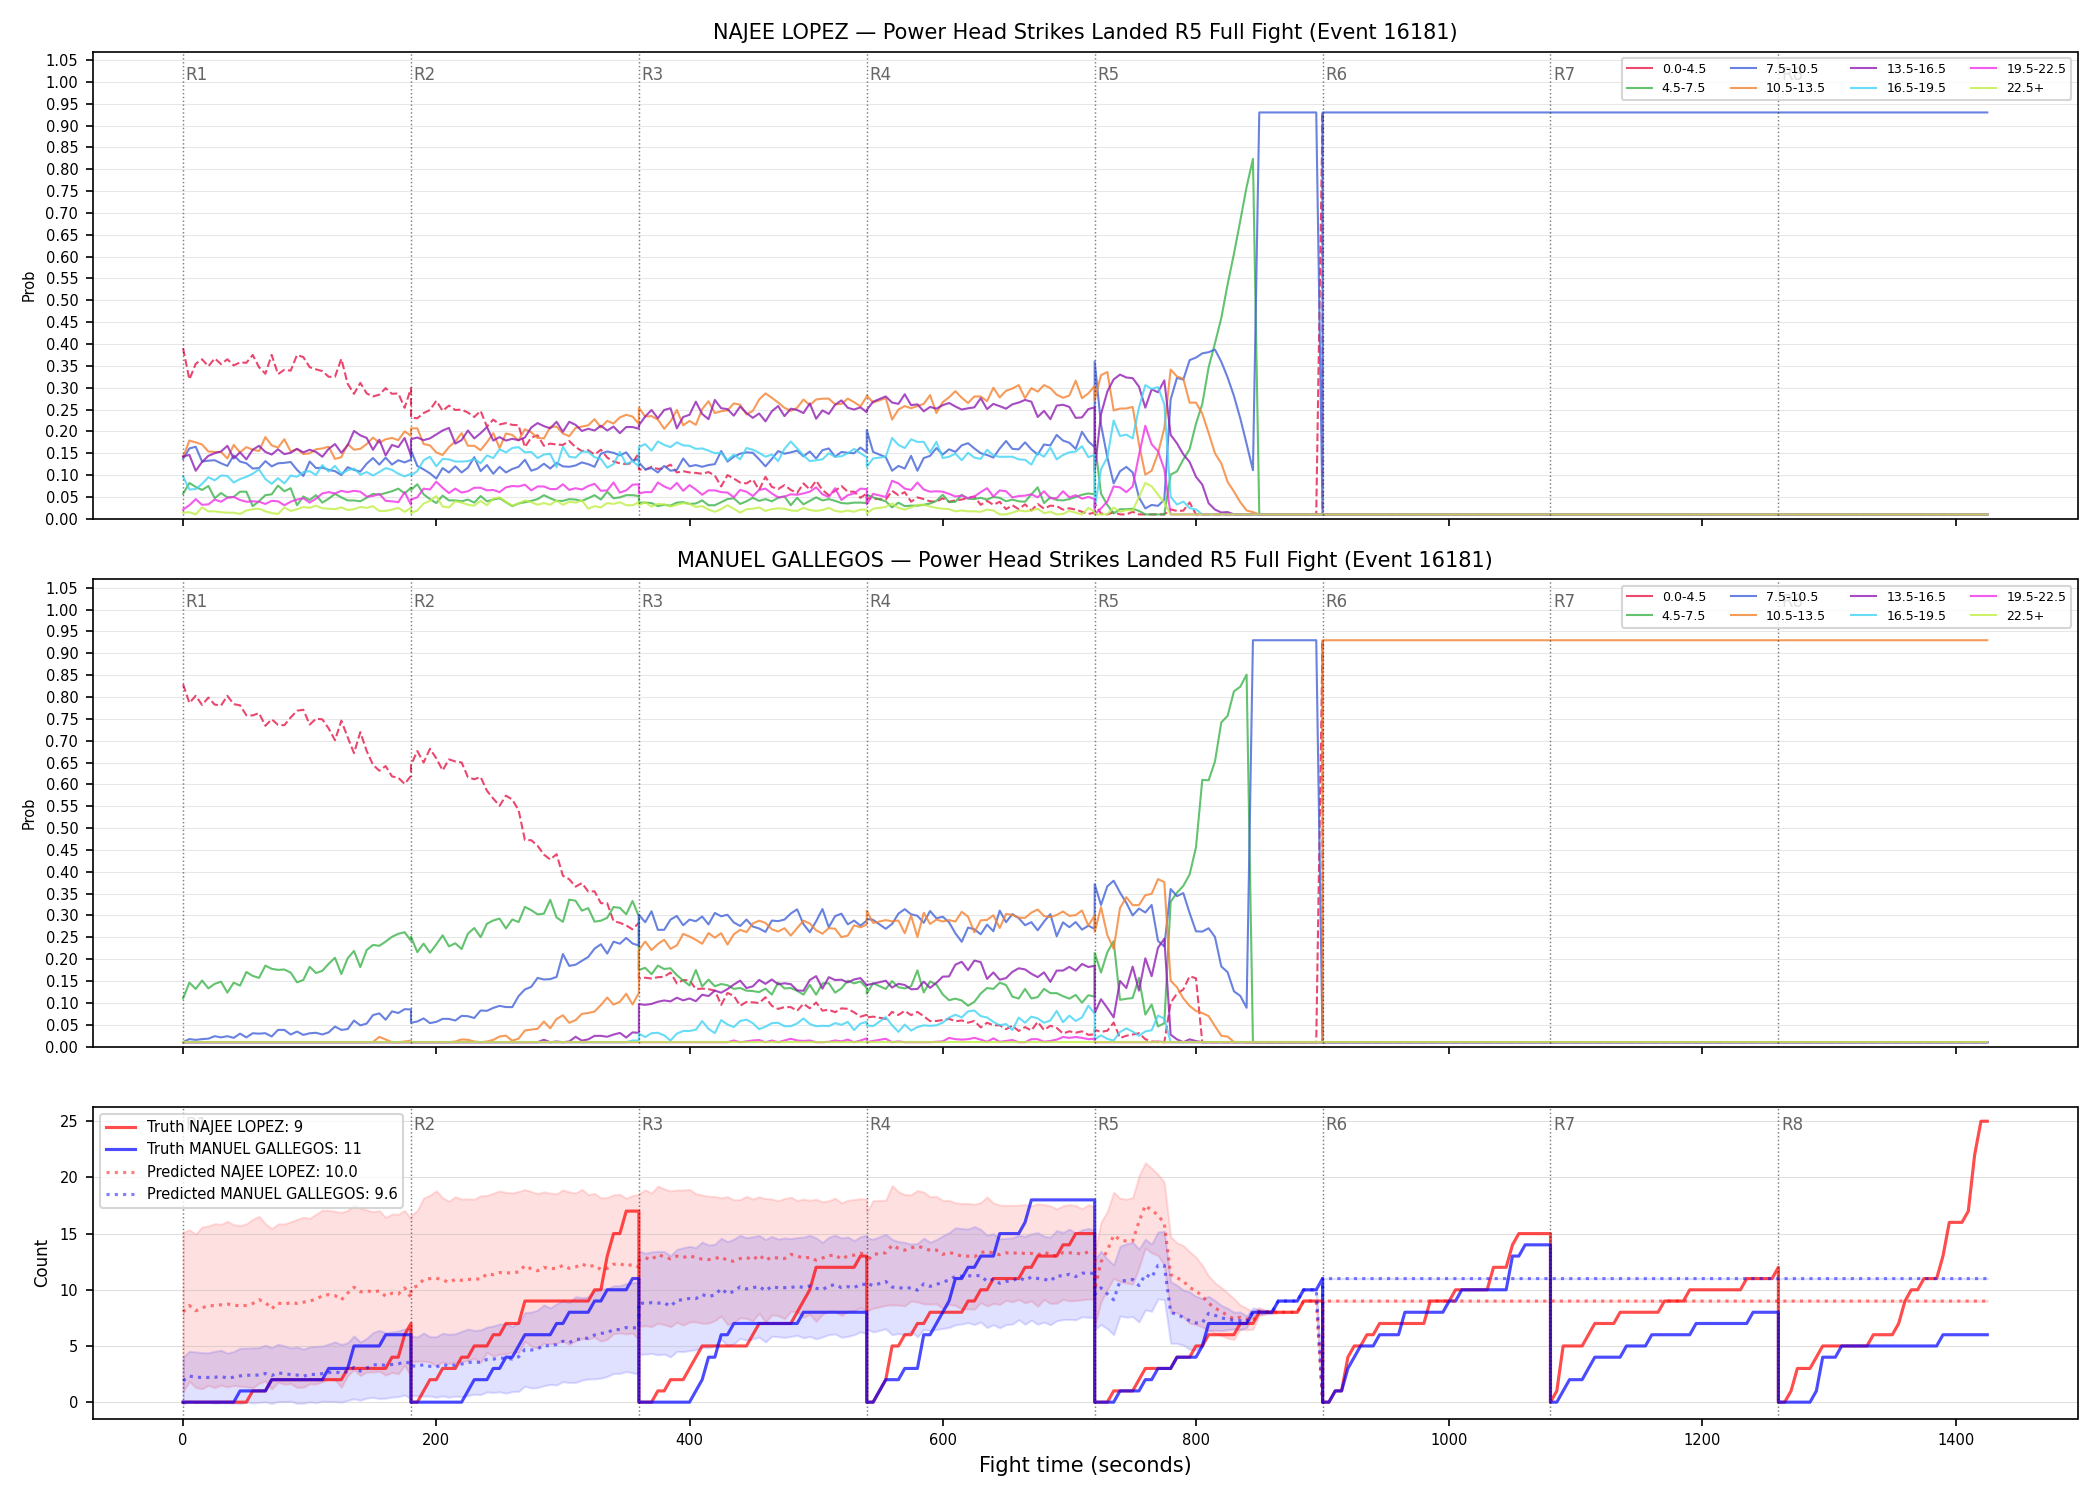This screenshot has width=2100, height=1500.
Task: Click the R7 round label in Najee Lopez chart
Action: (1564, 74)
